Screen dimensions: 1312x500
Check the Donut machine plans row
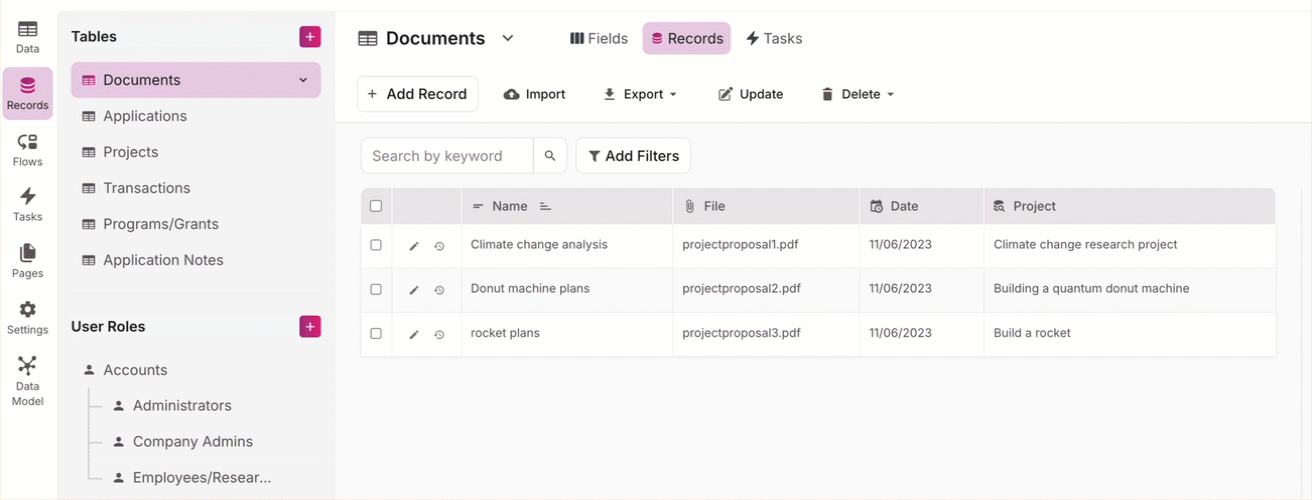point(376,289)
